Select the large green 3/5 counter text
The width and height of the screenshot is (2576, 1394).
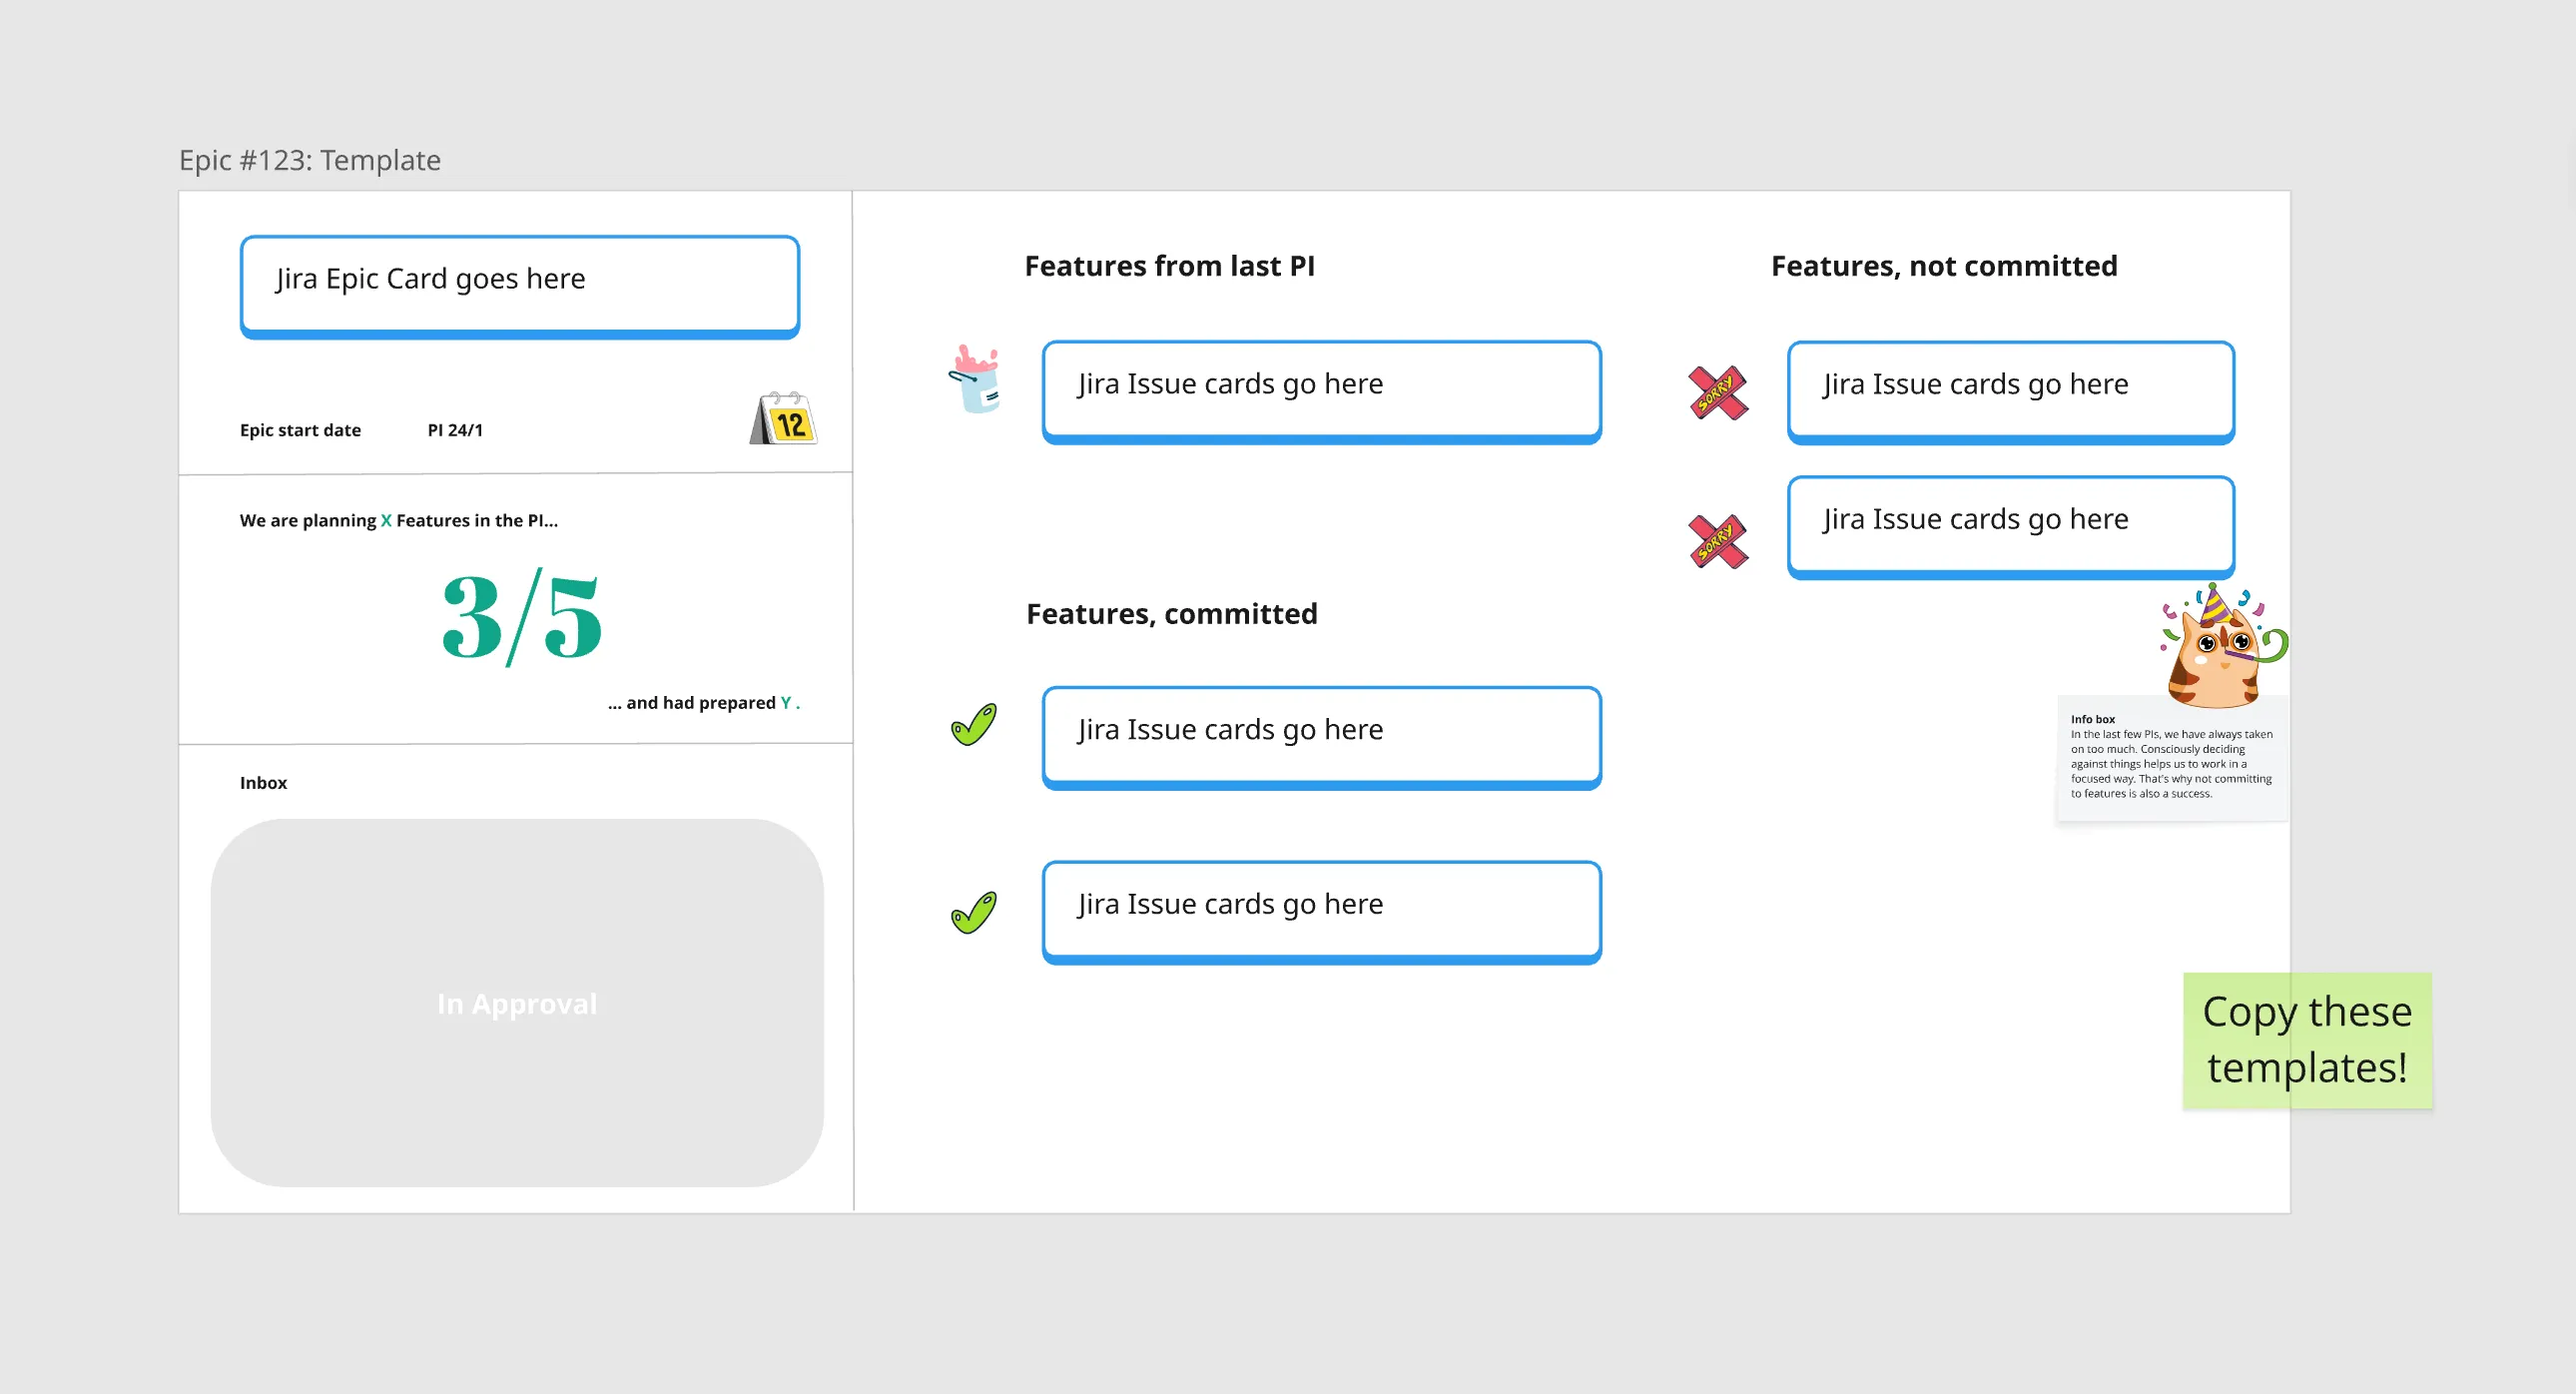pyautogui.click(x=522, y=617)
